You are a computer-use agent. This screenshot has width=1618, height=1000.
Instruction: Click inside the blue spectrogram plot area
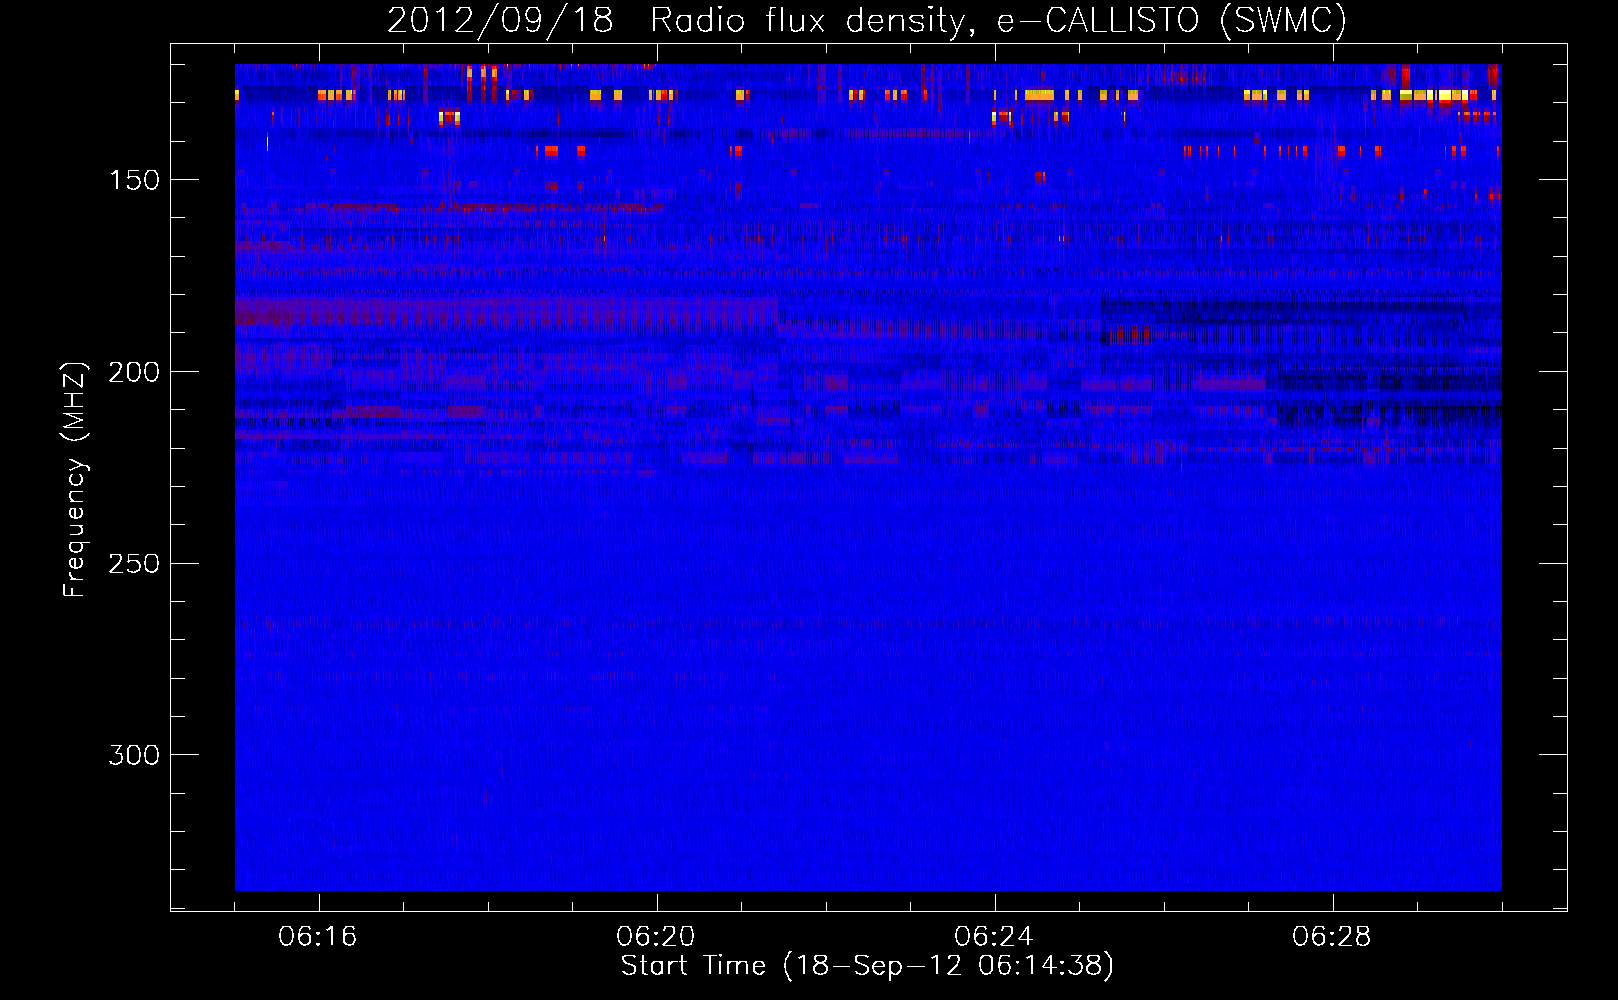point(868,477)
